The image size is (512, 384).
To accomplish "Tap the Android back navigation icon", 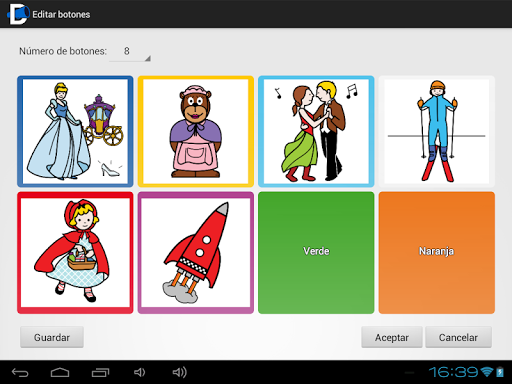I will [20, 372].
